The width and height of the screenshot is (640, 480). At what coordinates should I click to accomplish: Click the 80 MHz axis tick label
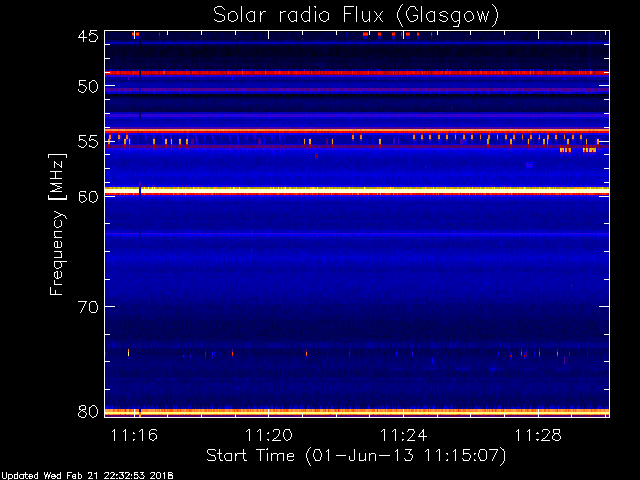(88, 411)
